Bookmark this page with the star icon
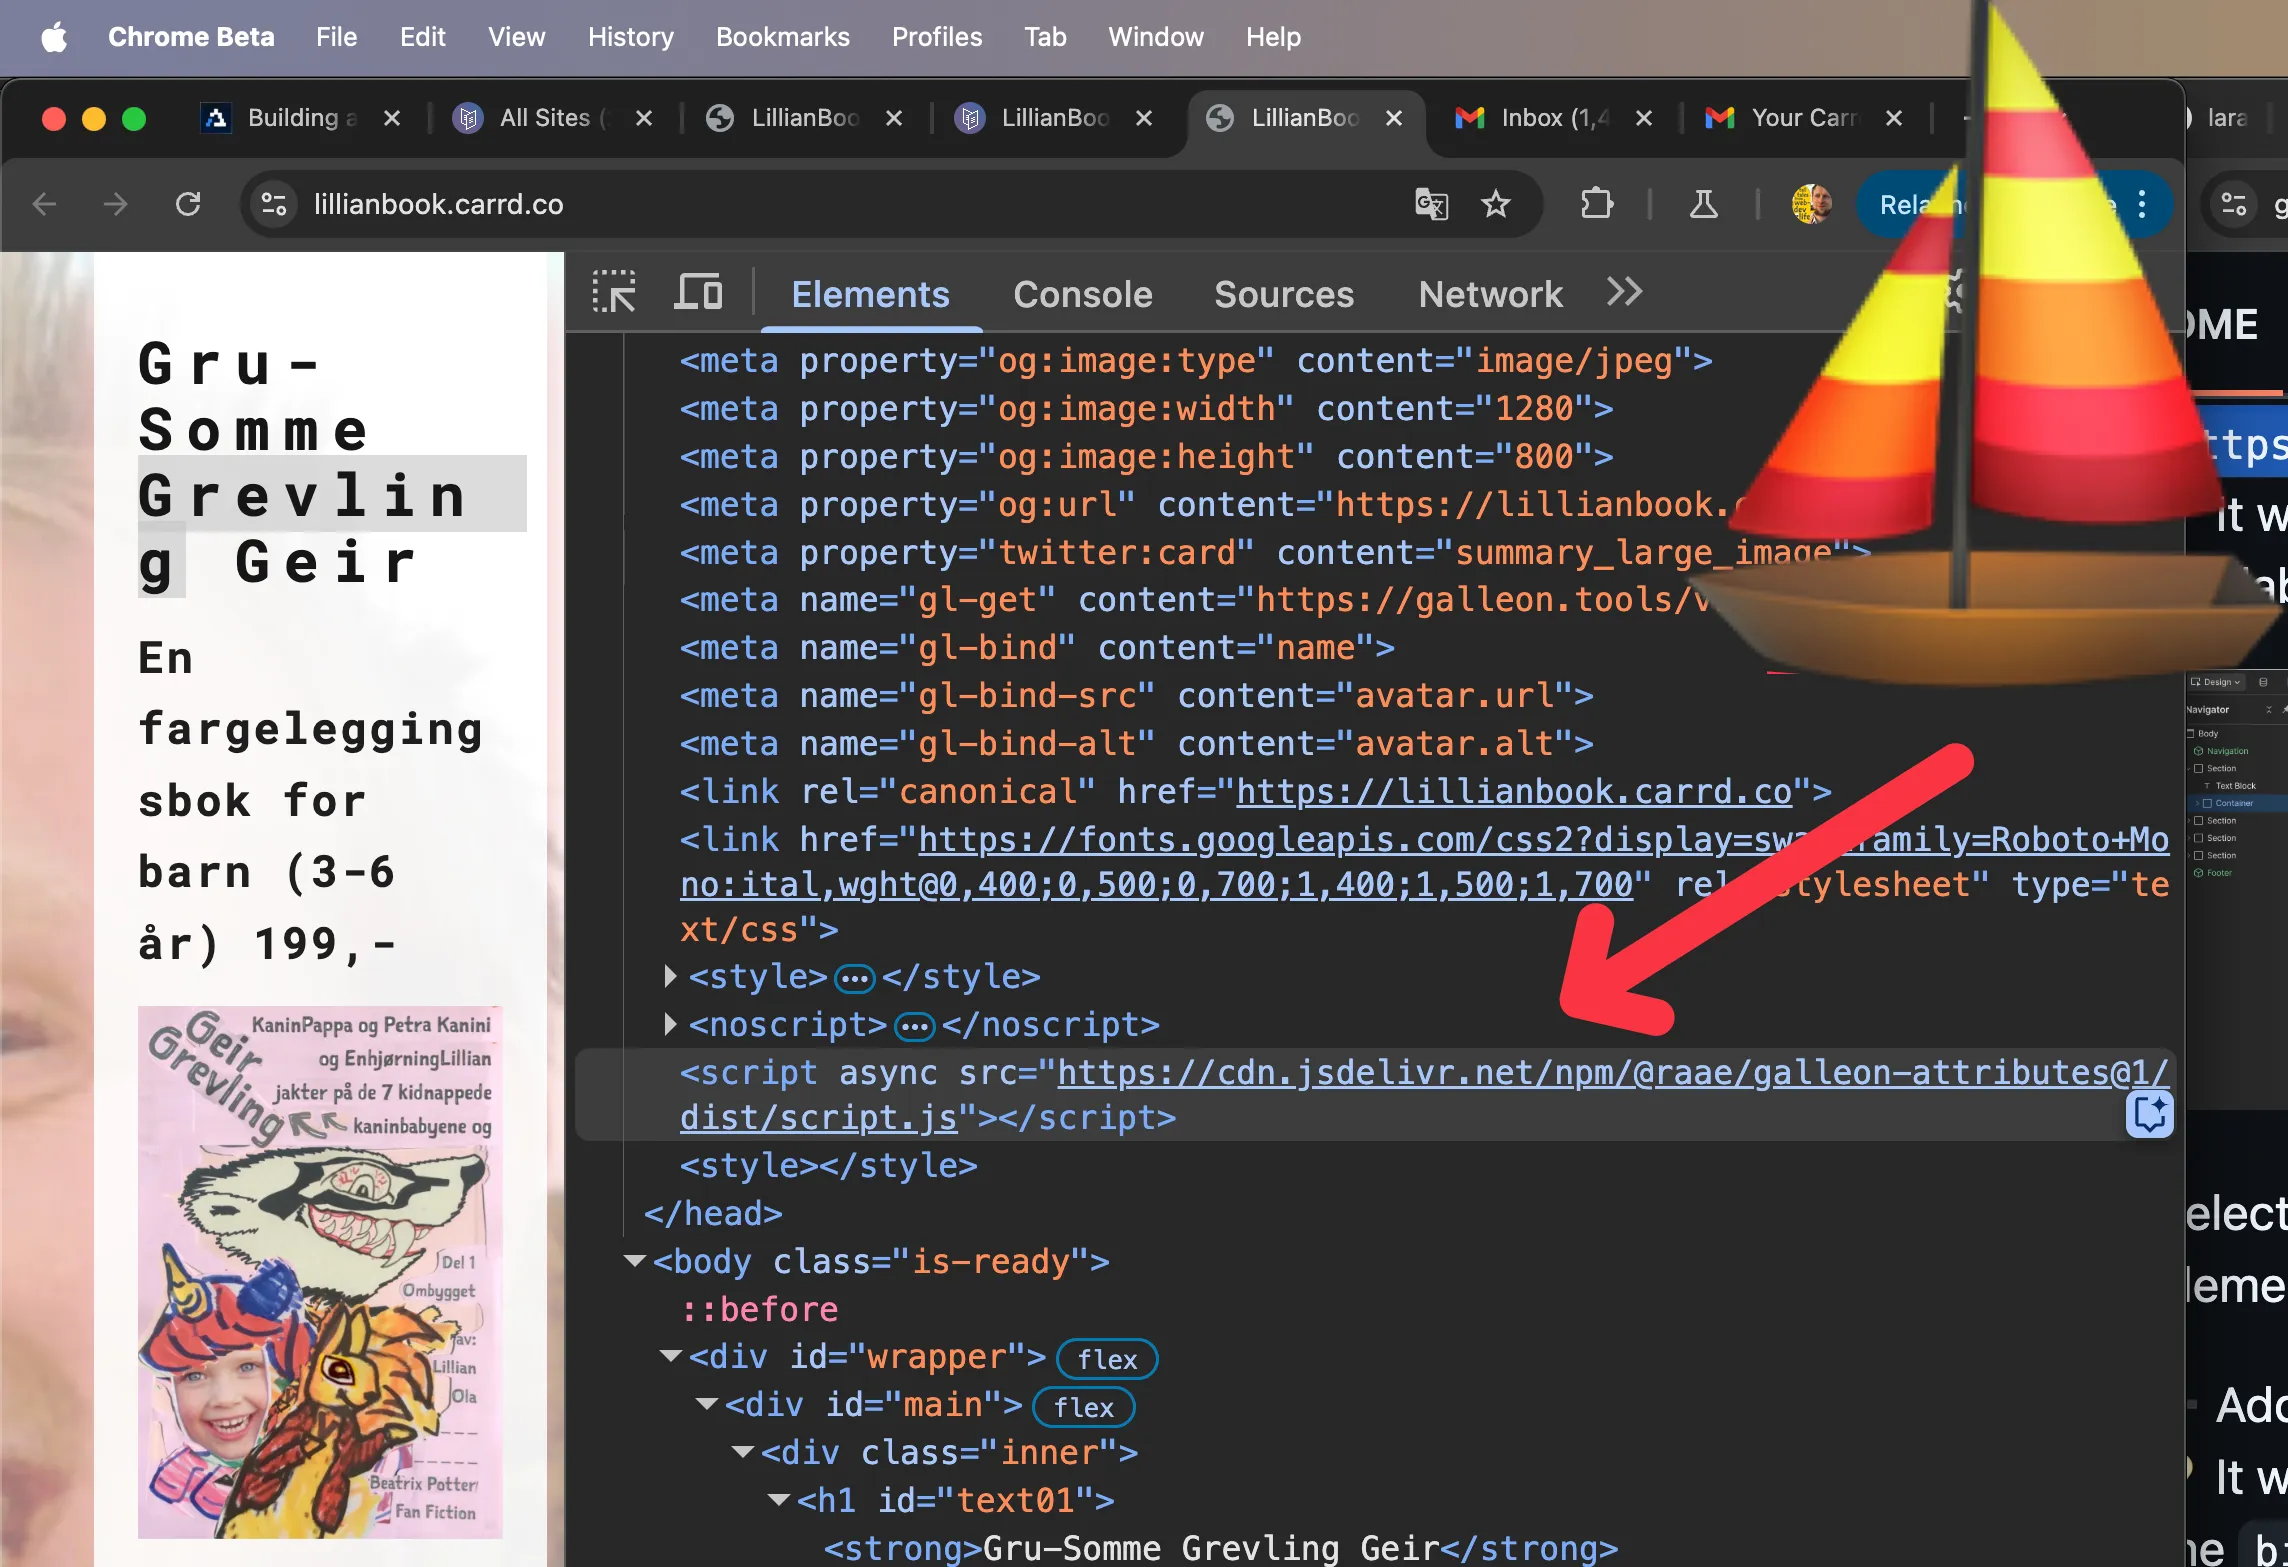The width and height of the screenshot is (2288, 1567). [1496, 204]
